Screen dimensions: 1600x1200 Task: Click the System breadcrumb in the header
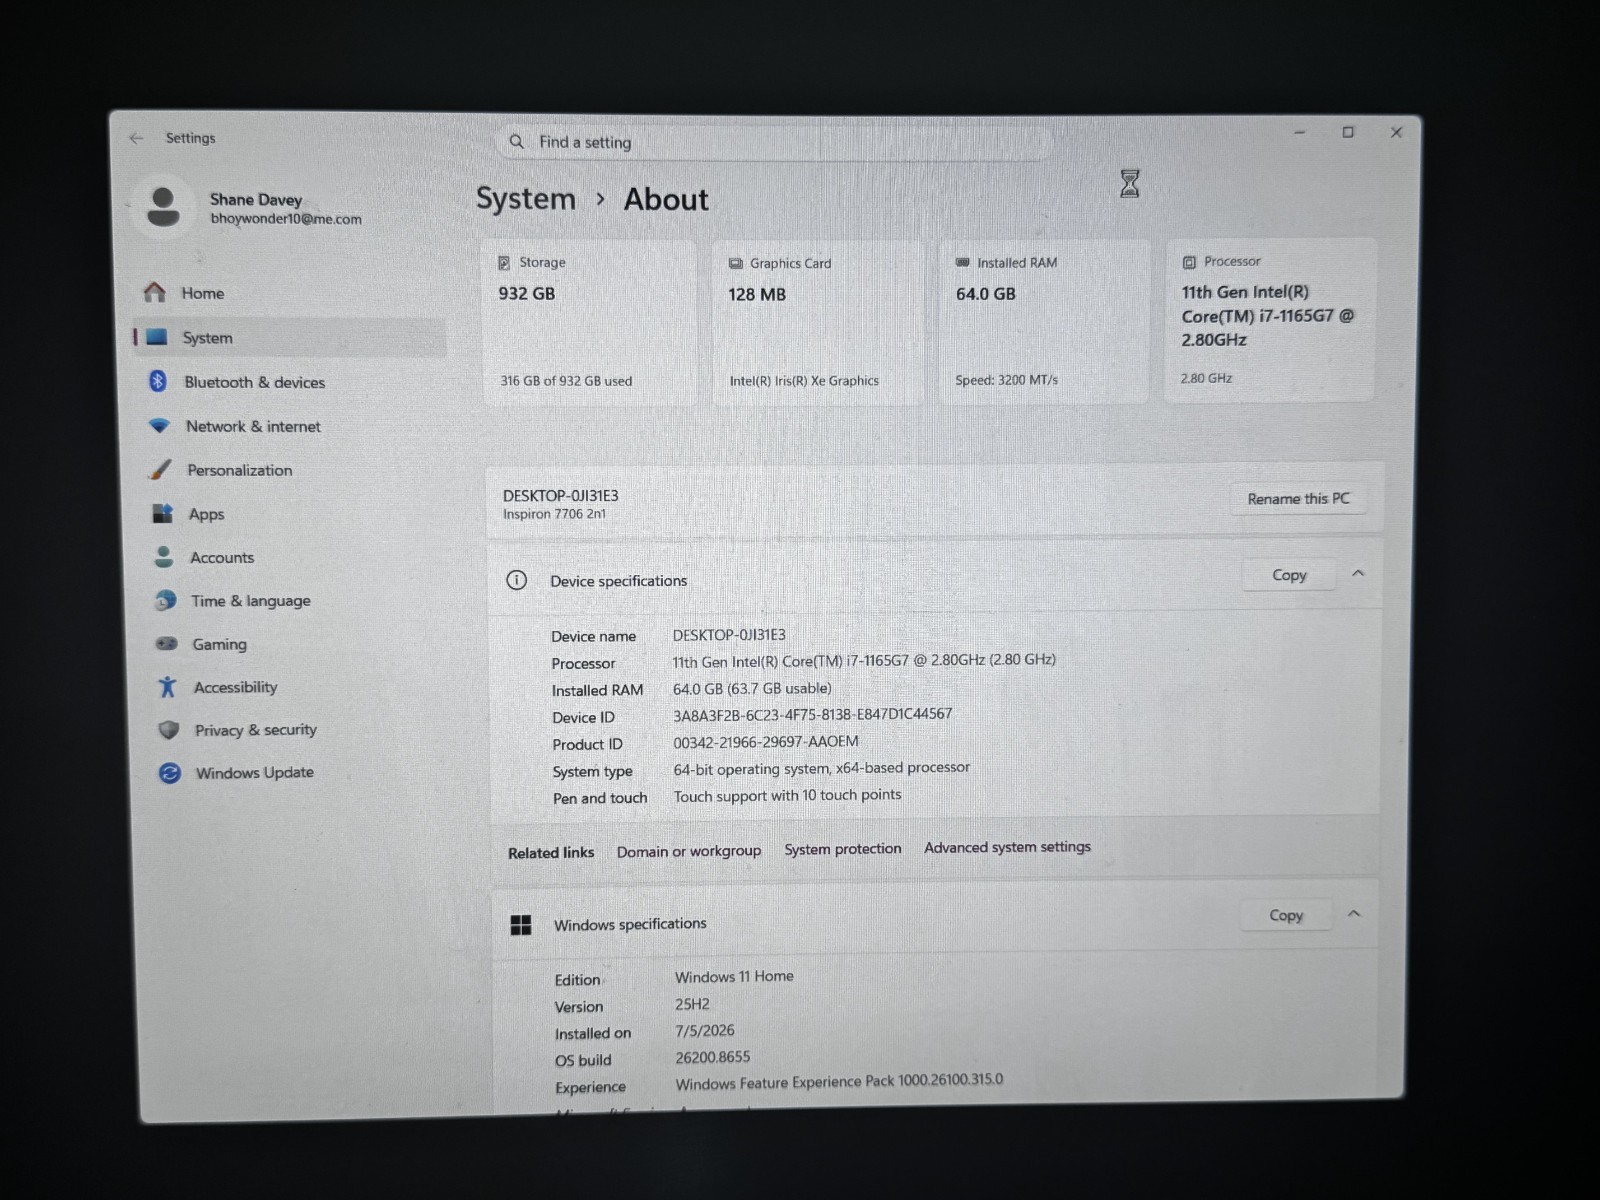(526, 199)
